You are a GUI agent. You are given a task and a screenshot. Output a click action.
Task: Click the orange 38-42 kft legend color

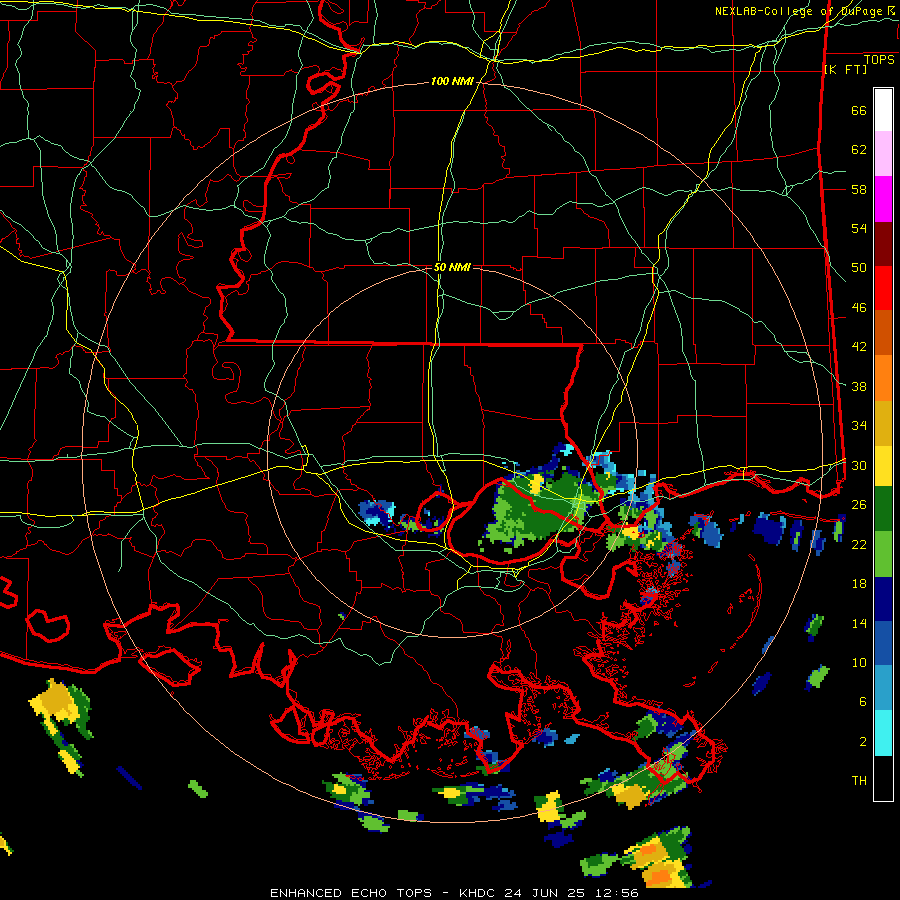(x=883, y=378)
